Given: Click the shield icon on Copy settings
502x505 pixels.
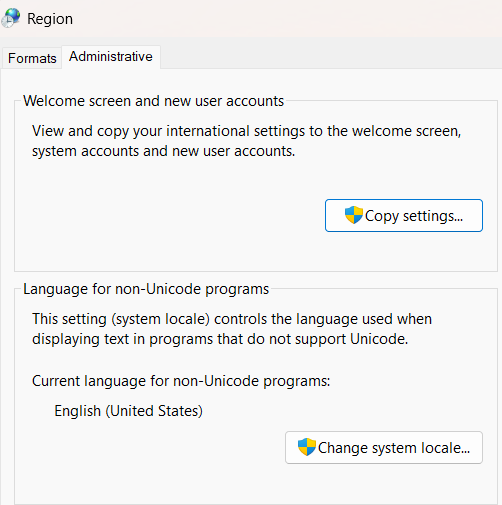Looking at the screenshot, I should (354, 215).
